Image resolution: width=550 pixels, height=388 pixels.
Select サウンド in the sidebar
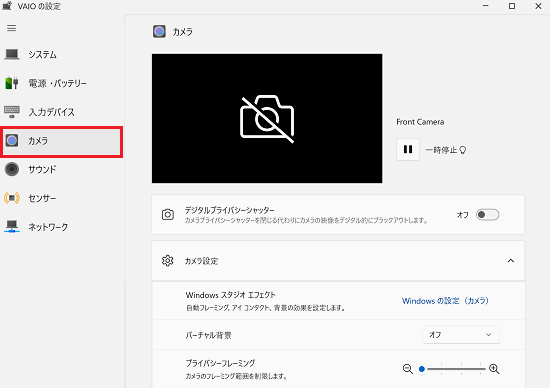coord(62,169)
